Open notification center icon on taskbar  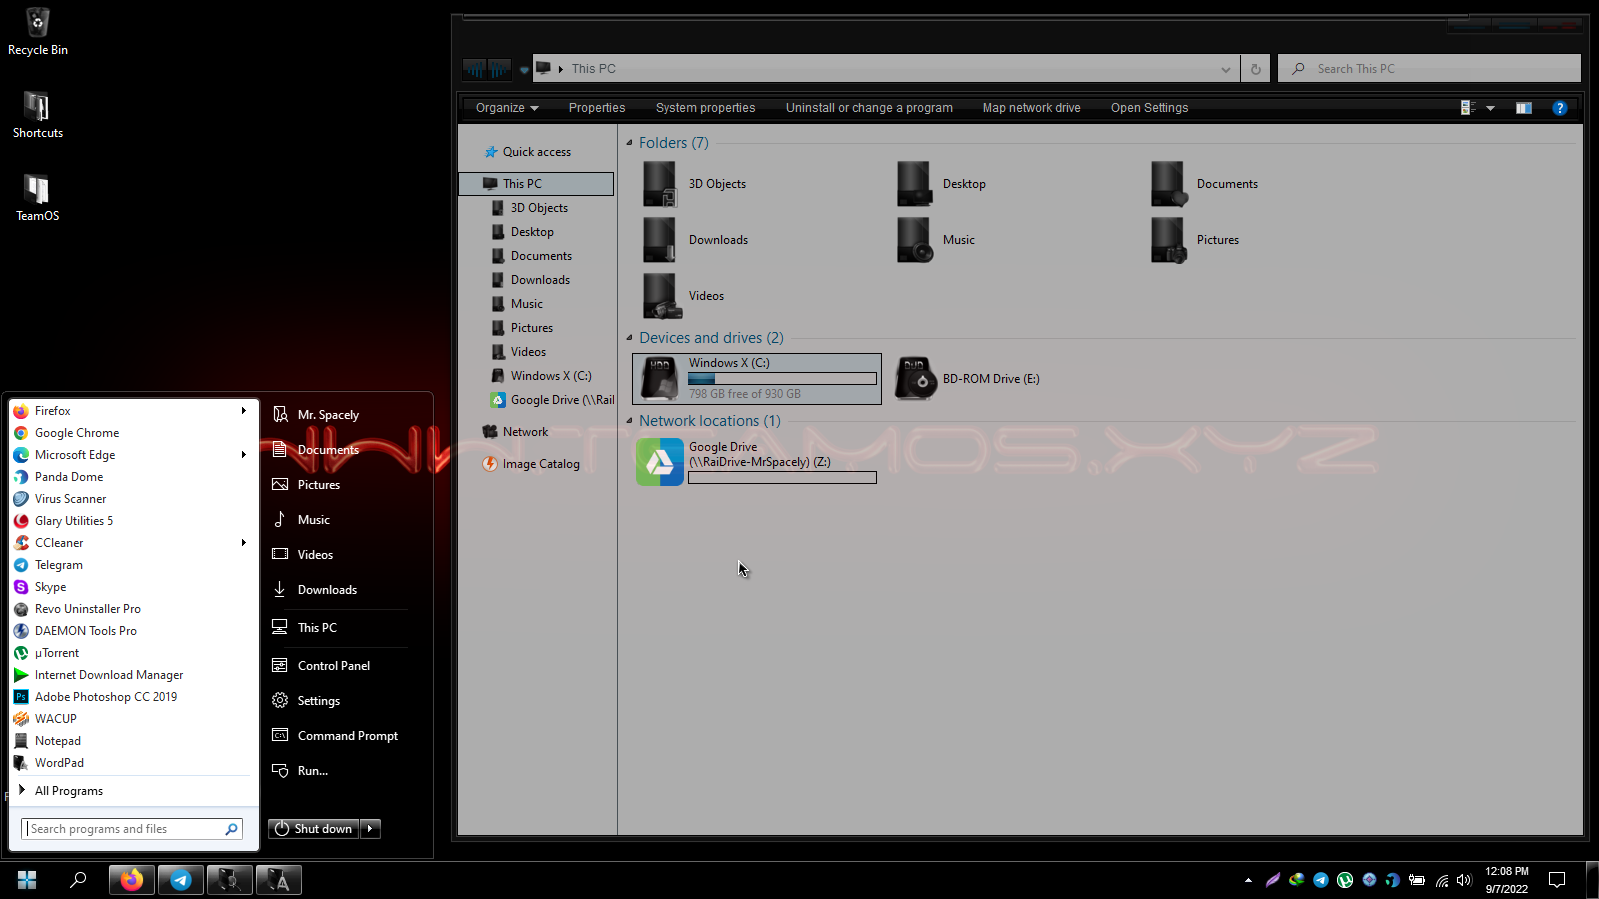point(1557,880)
